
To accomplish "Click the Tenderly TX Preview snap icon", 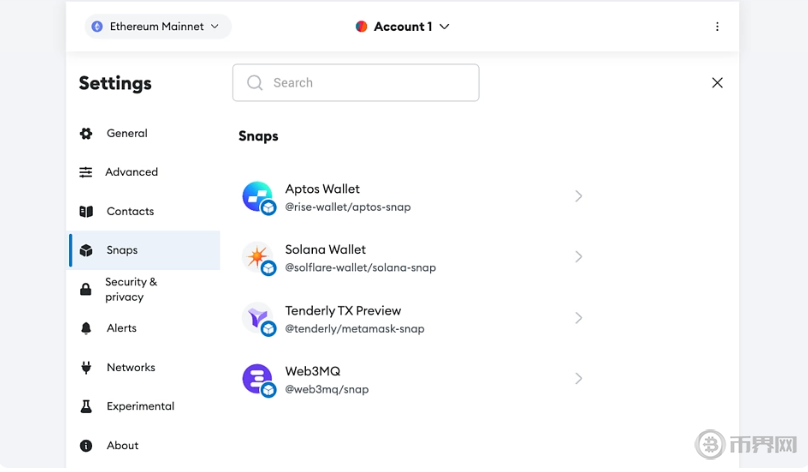I will point(257,318).
